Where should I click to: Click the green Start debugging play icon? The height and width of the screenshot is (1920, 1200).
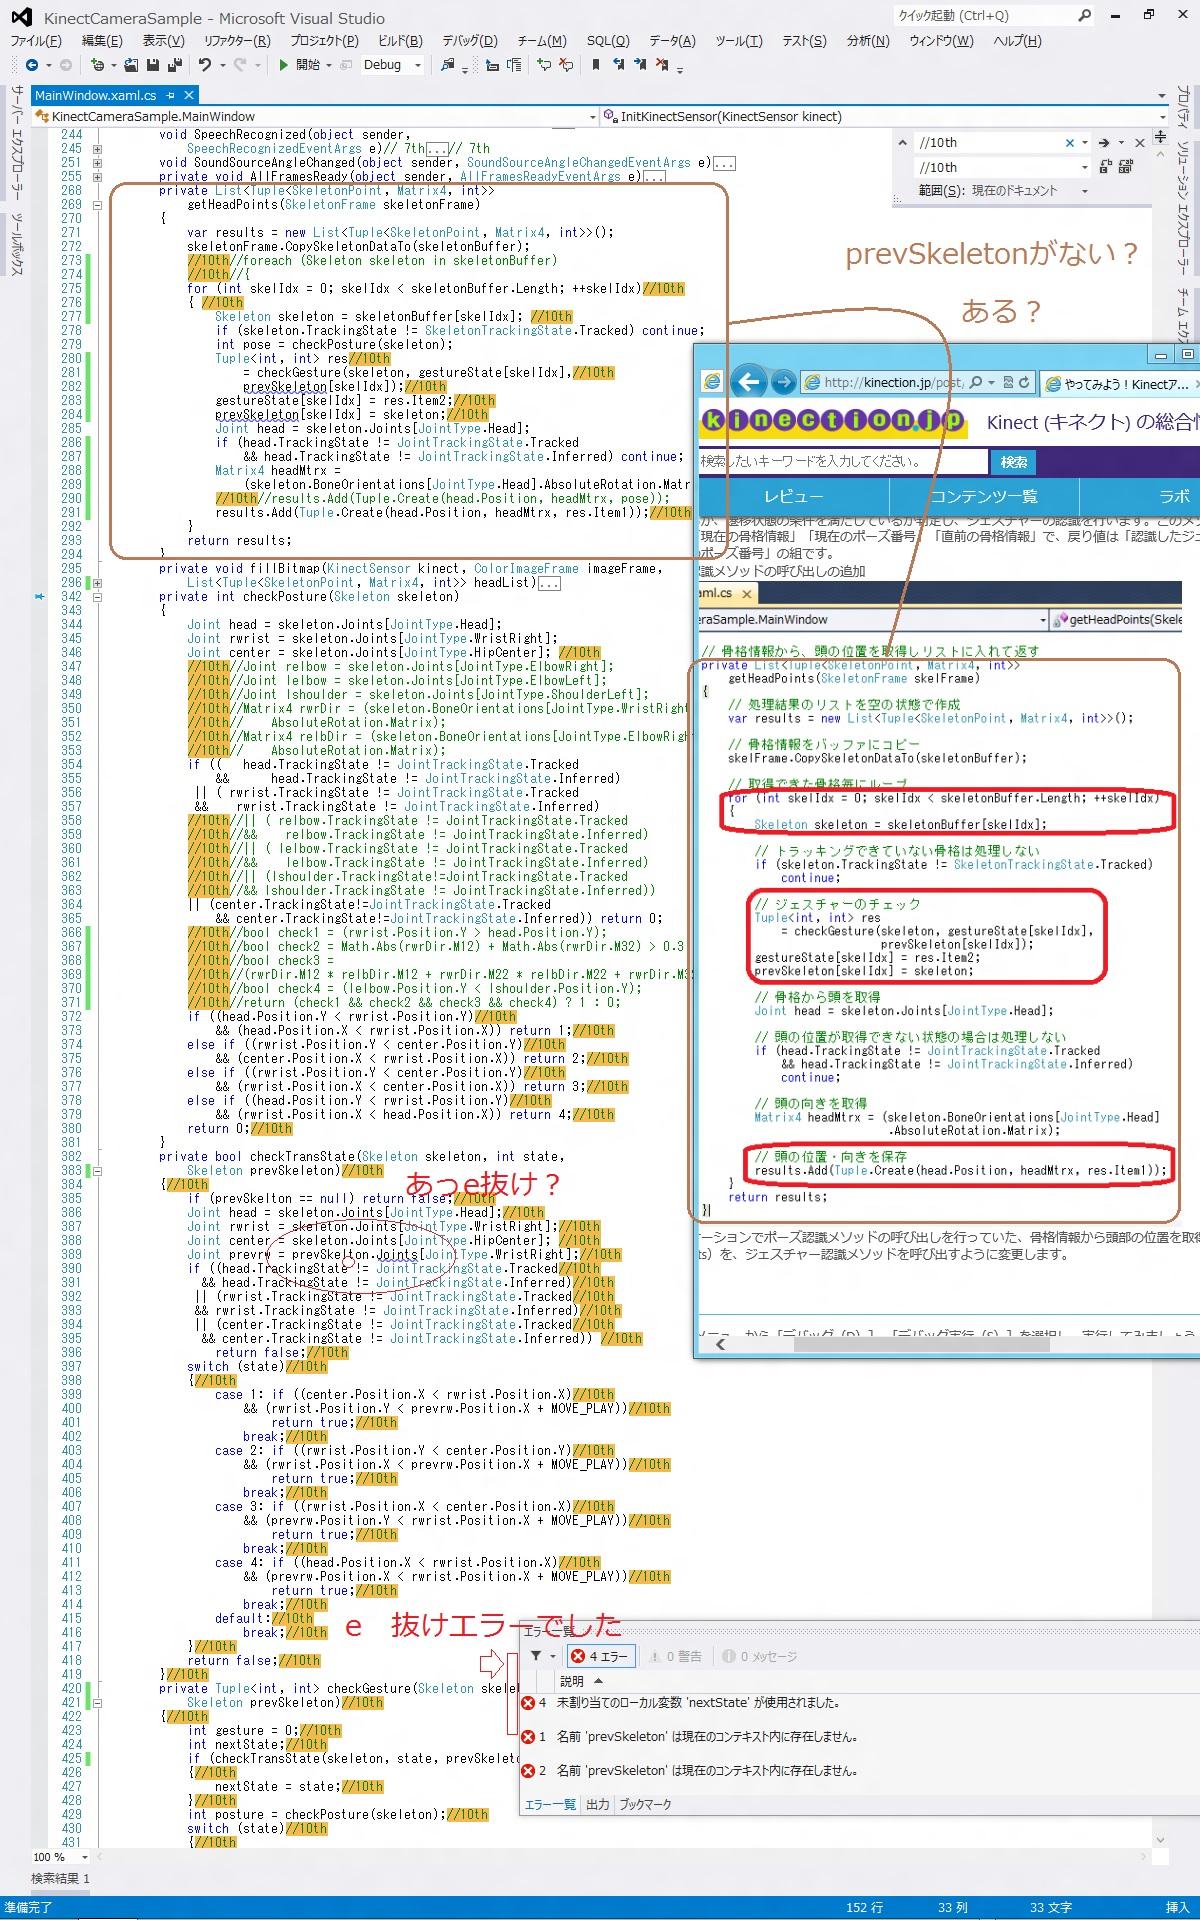(x=284, y=65)
